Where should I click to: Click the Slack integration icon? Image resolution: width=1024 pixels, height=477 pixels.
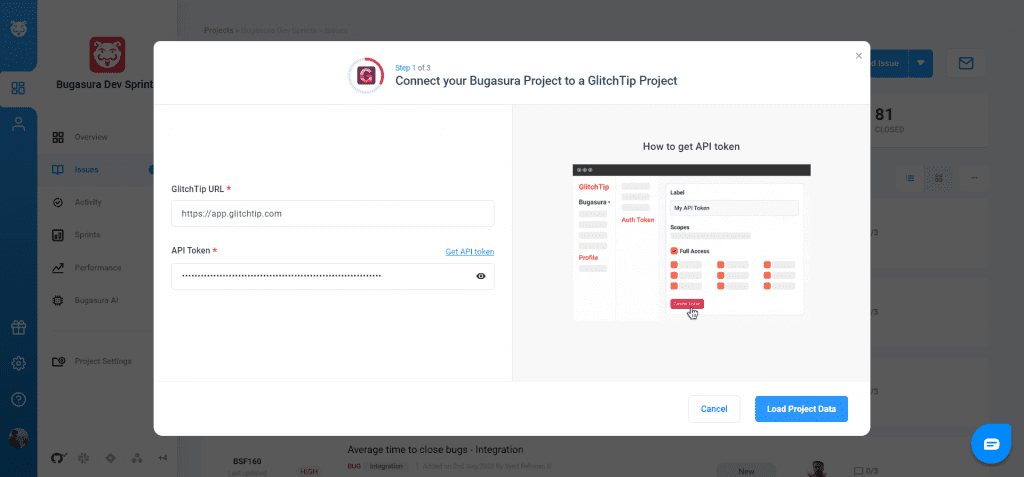point(84,459)
